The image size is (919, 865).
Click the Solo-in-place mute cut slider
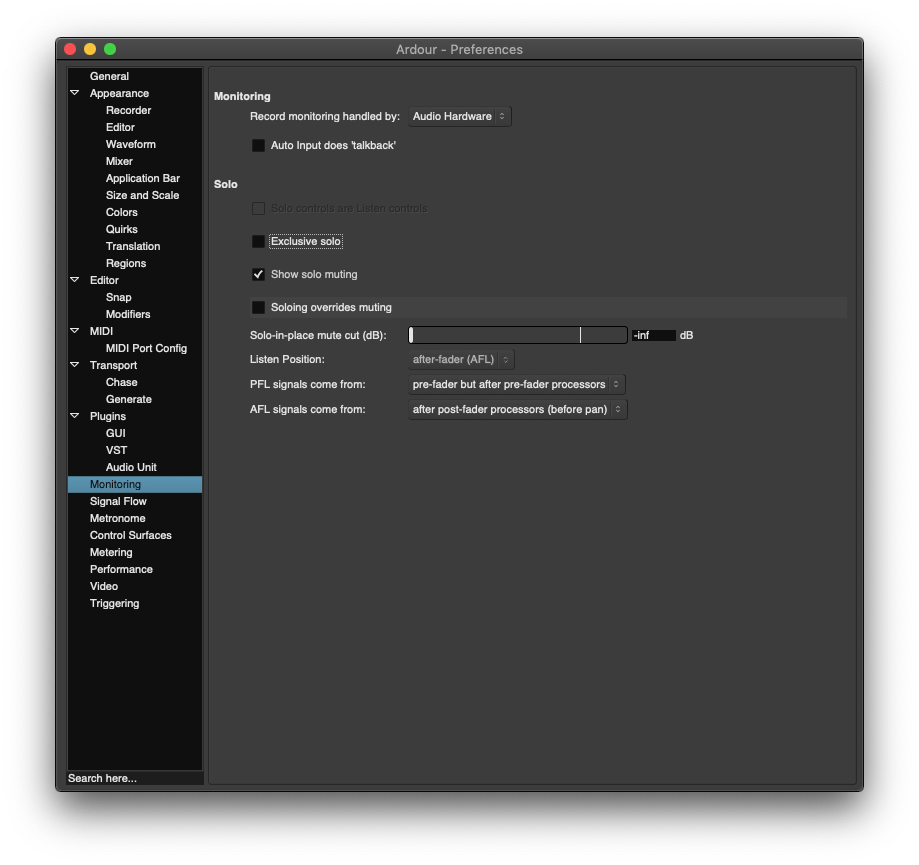point(518,335)
